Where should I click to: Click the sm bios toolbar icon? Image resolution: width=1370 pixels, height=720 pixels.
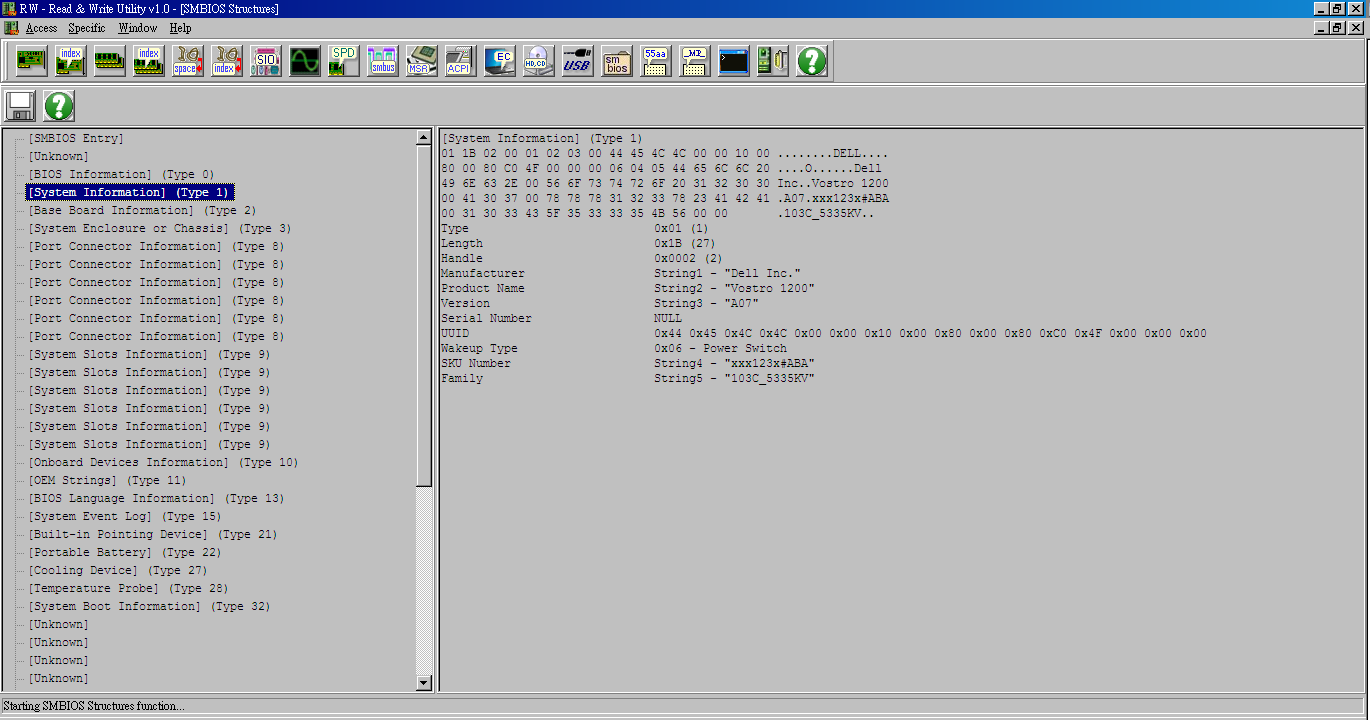tap(617, 61)
